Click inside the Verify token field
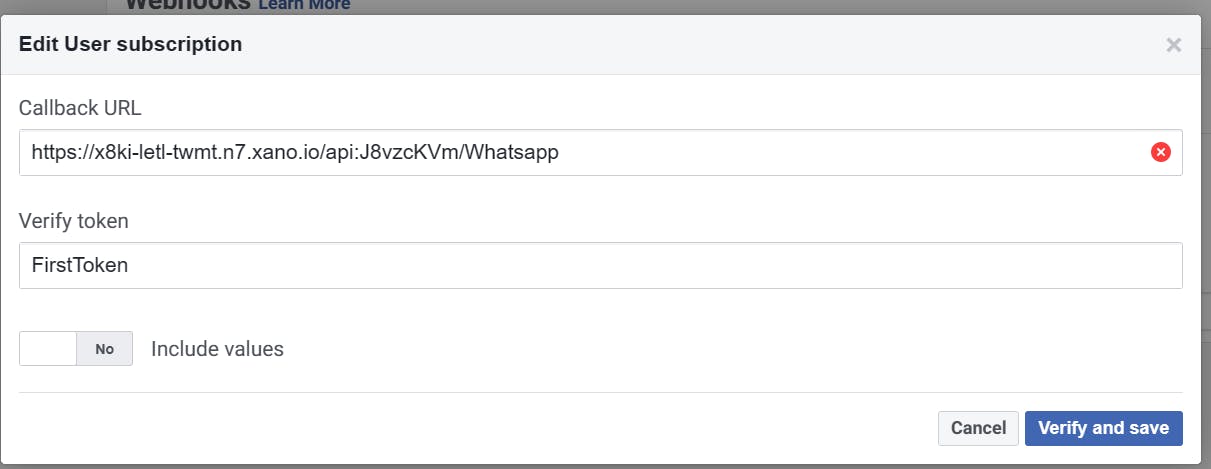Screen dimensions: 1211x469 pos(600,266)
